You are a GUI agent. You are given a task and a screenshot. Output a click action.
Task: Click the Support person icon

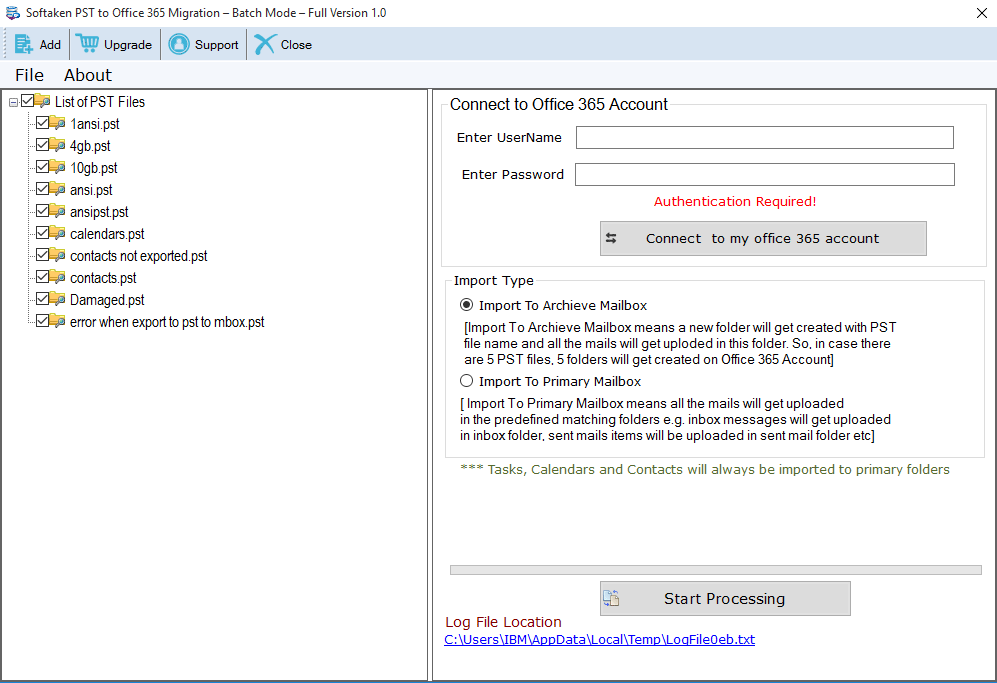click(x=179, y=45)
